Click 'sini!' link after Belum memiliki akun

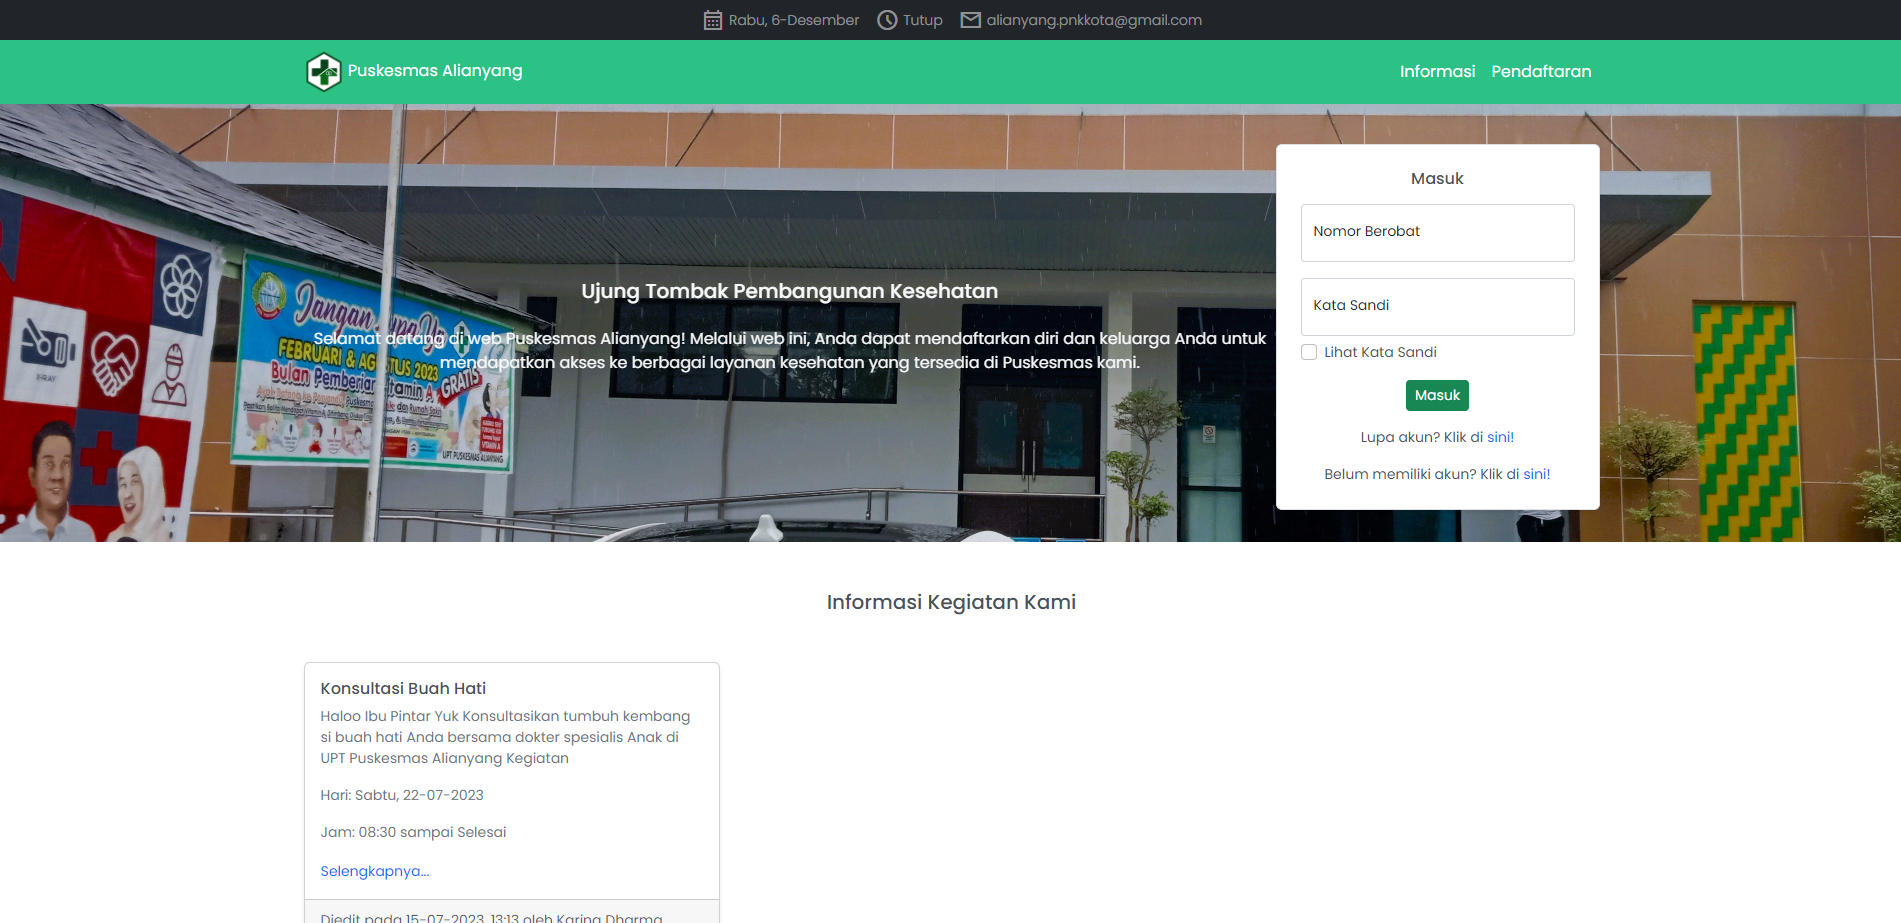pyautogui.click(x=1536, y=474)
